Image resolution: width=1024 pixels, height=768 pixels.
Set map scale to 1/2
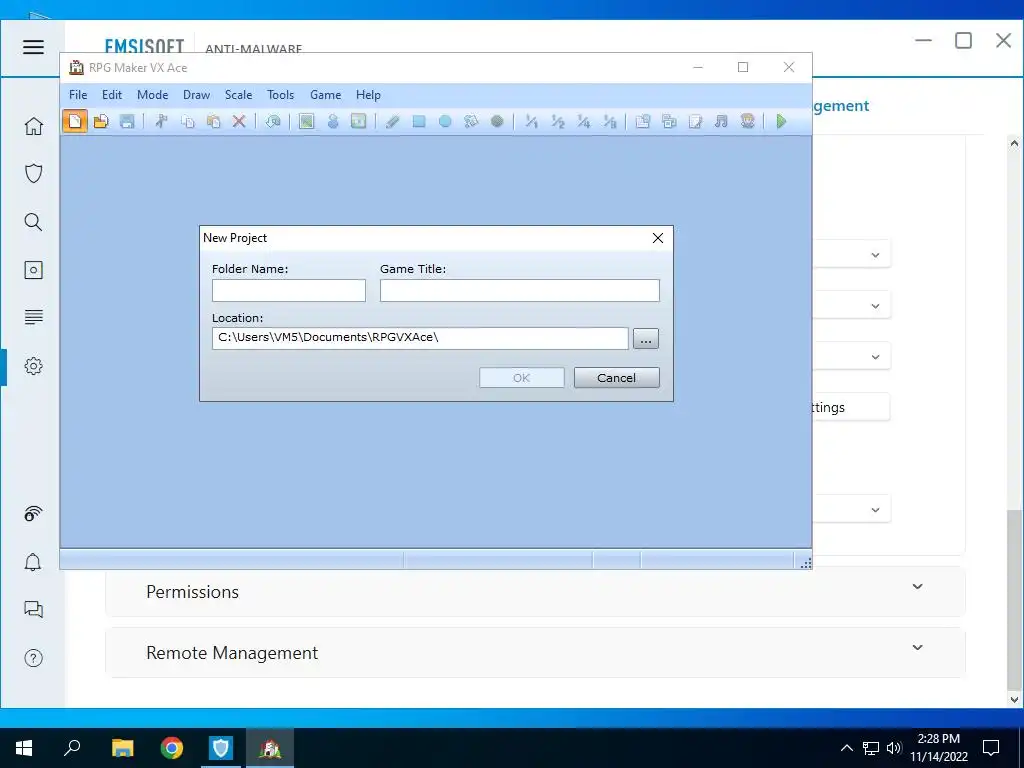pyautogui.click(x=557, y=121)
